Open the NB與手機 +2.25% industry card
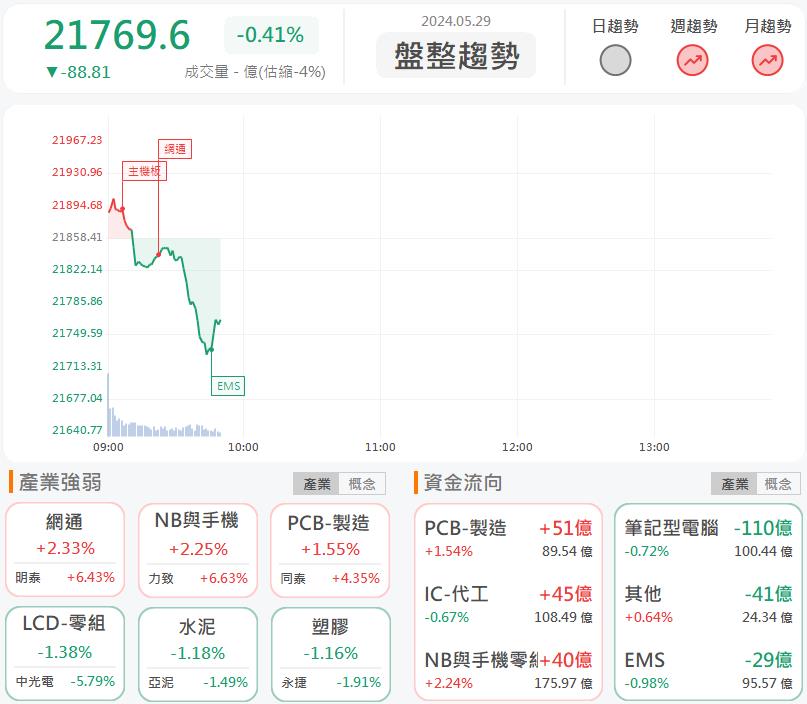 [198, 550]
